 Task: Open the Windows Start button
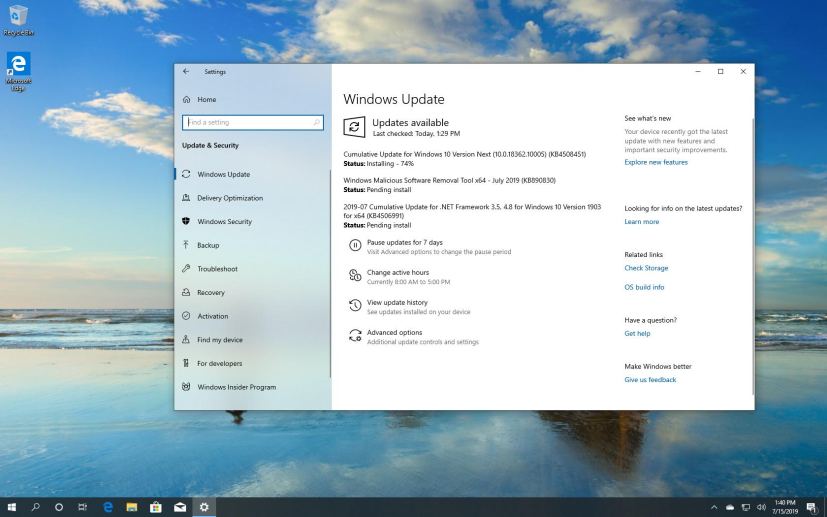tap(11, 507)
